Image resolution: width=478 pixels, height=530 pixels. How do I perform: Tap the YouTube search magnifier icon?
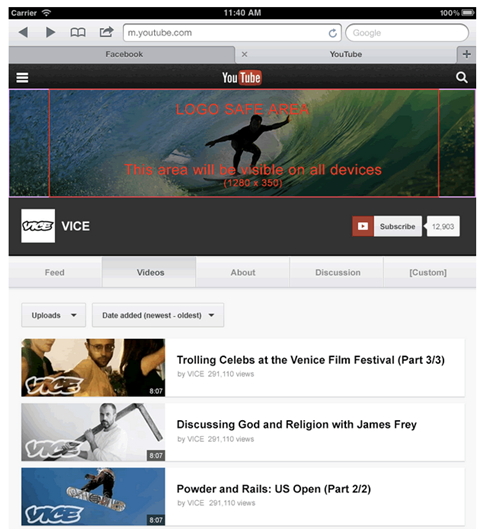[461, 77]
